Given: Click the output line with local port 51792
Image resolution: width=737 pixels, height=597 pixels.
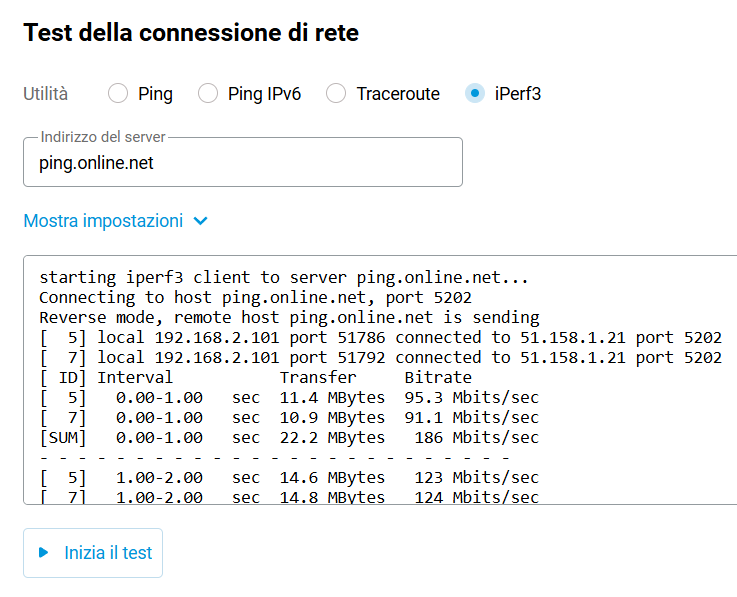Looking at the screenshot, I should tap(381, 358).
